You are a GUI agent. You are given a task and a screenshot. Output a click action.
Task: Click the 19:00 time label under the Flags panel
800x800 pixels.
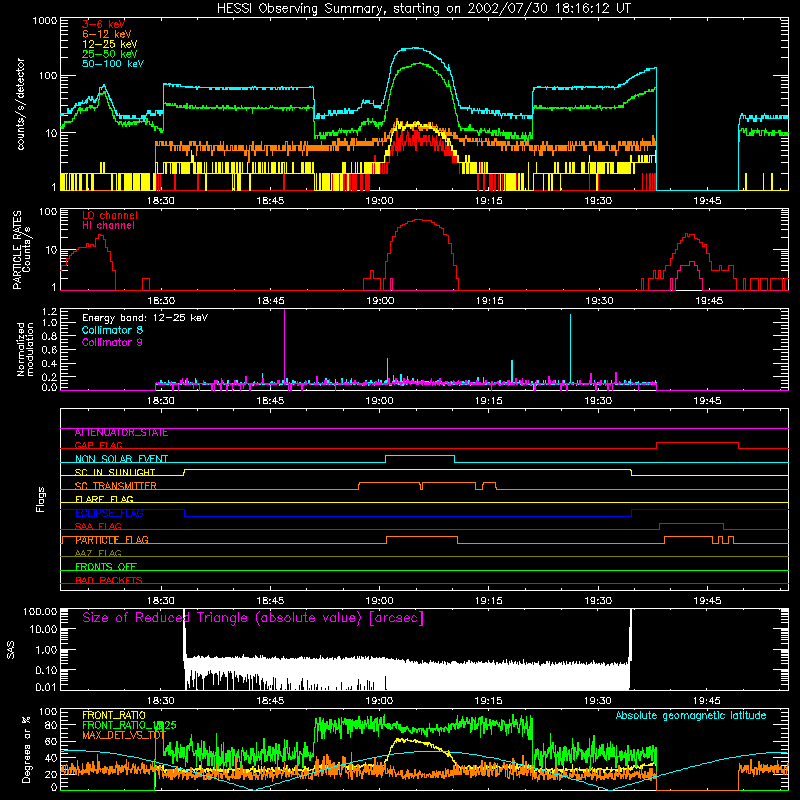380,601
